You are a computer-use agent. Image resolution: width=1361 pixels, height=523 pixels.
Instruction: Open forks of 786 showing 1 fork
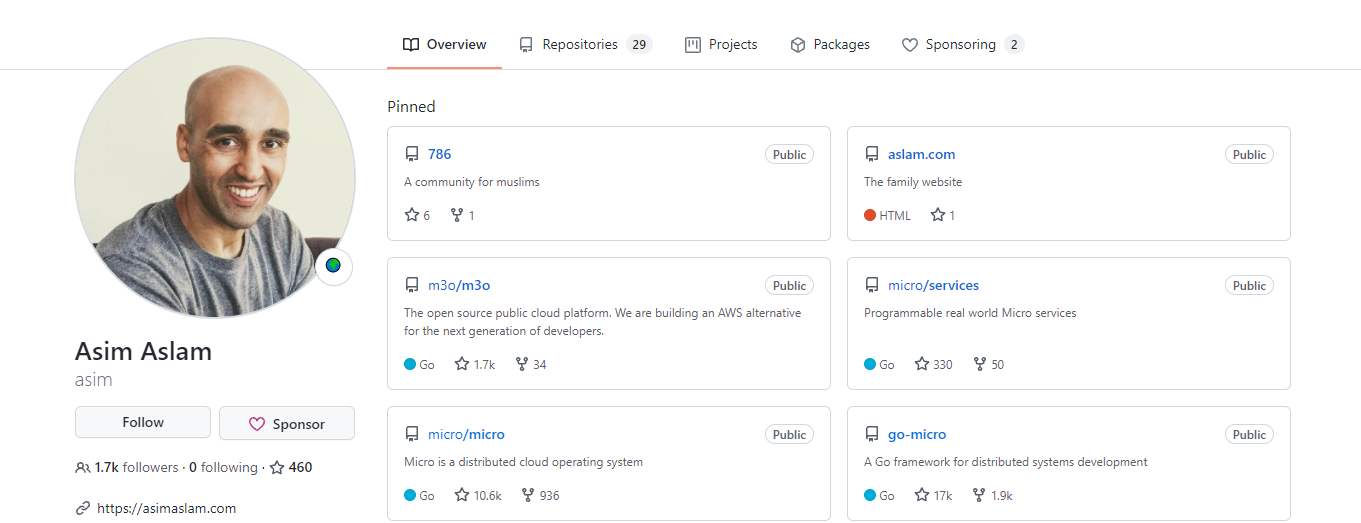[x=462, y=215]
